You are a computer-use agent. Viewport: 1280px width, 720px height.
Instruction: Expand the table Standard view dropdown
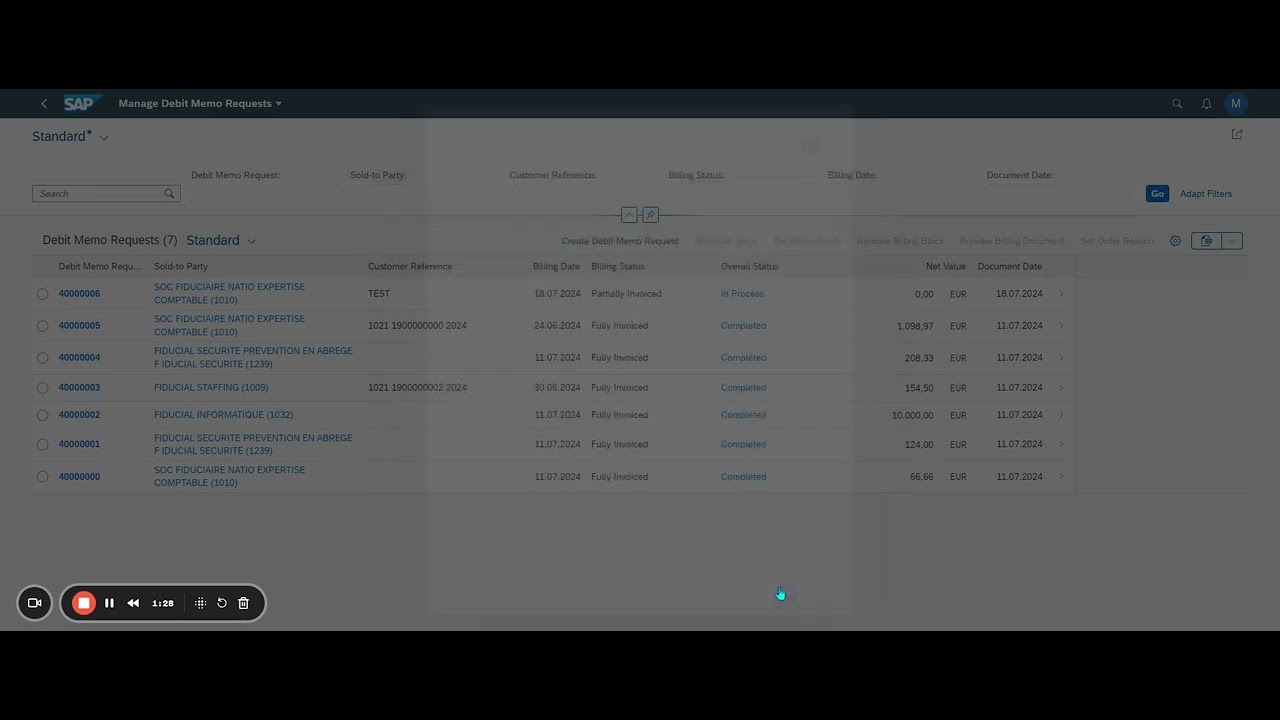pyautogui.click(x=252, y=241)
